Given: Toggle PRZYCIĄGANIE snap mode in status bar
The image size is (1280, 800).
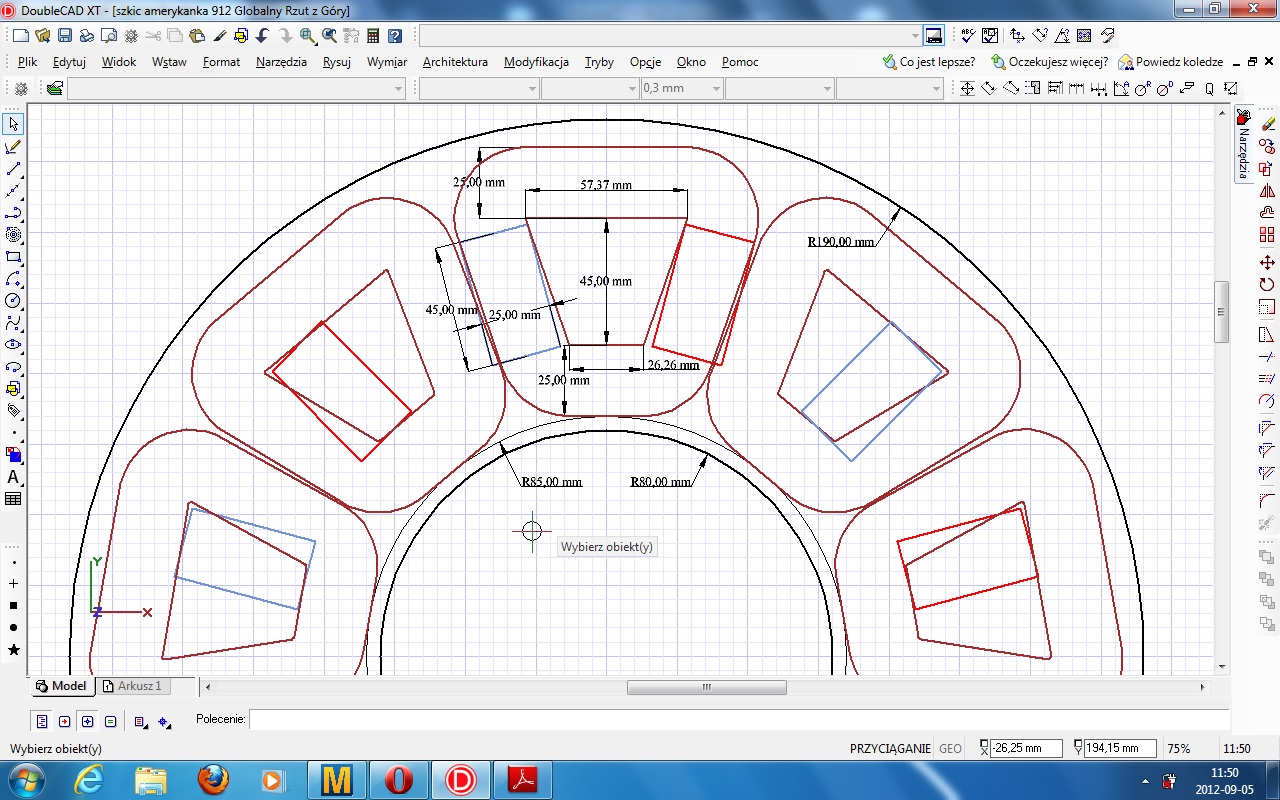Looking at the screenshot, I should (890, 749).
